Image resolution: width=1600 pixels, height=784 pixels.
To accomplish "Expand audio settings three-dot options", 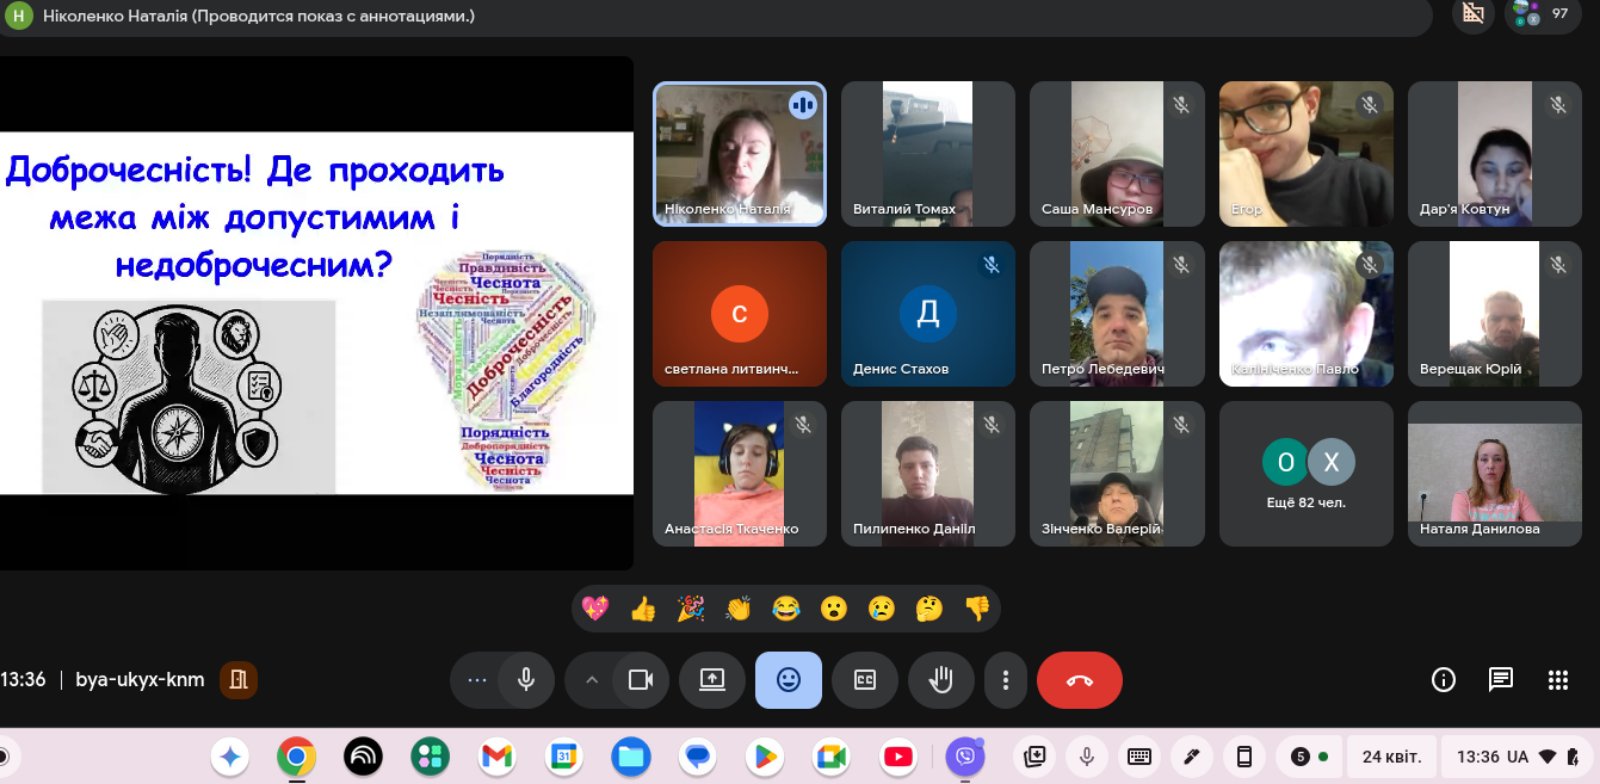I will pyautogui.click(x=477, y=680).
